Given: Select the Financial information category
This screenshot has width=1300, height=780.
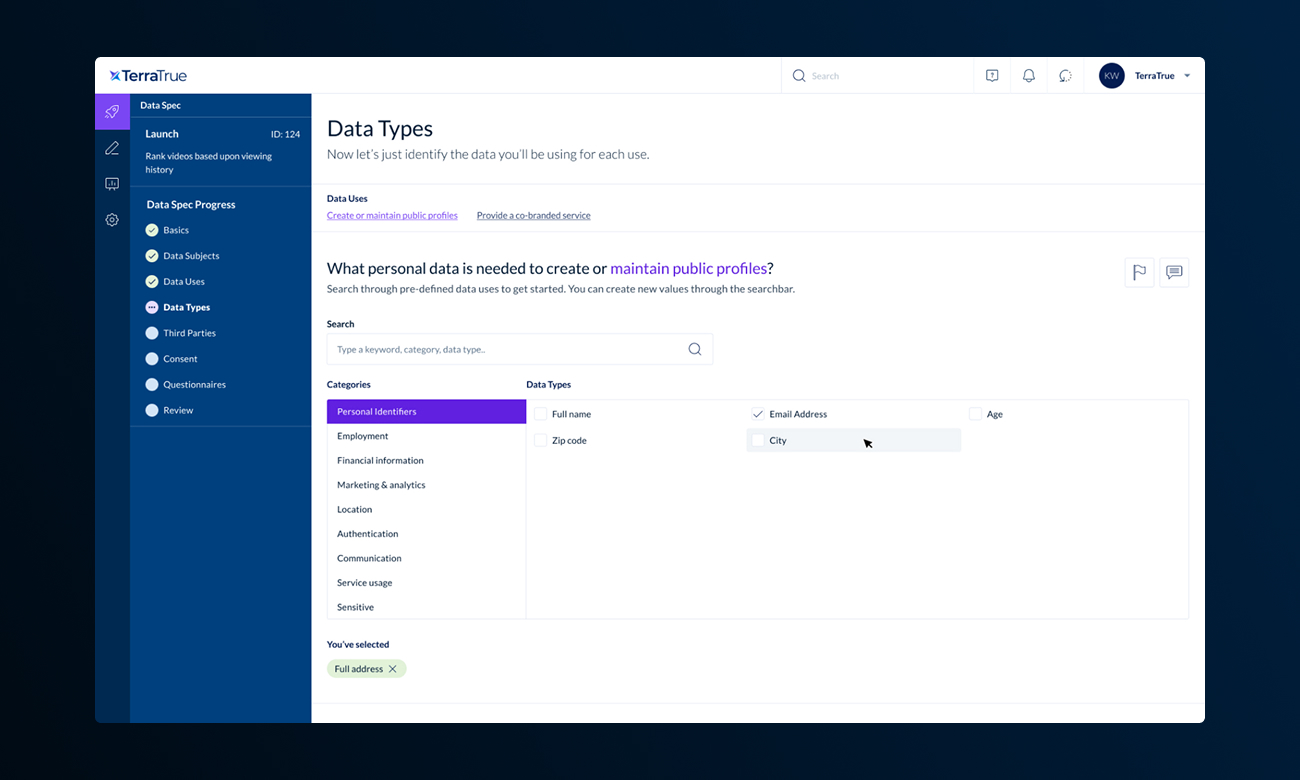Looking at the screenshot, I should tap(426, 461).
